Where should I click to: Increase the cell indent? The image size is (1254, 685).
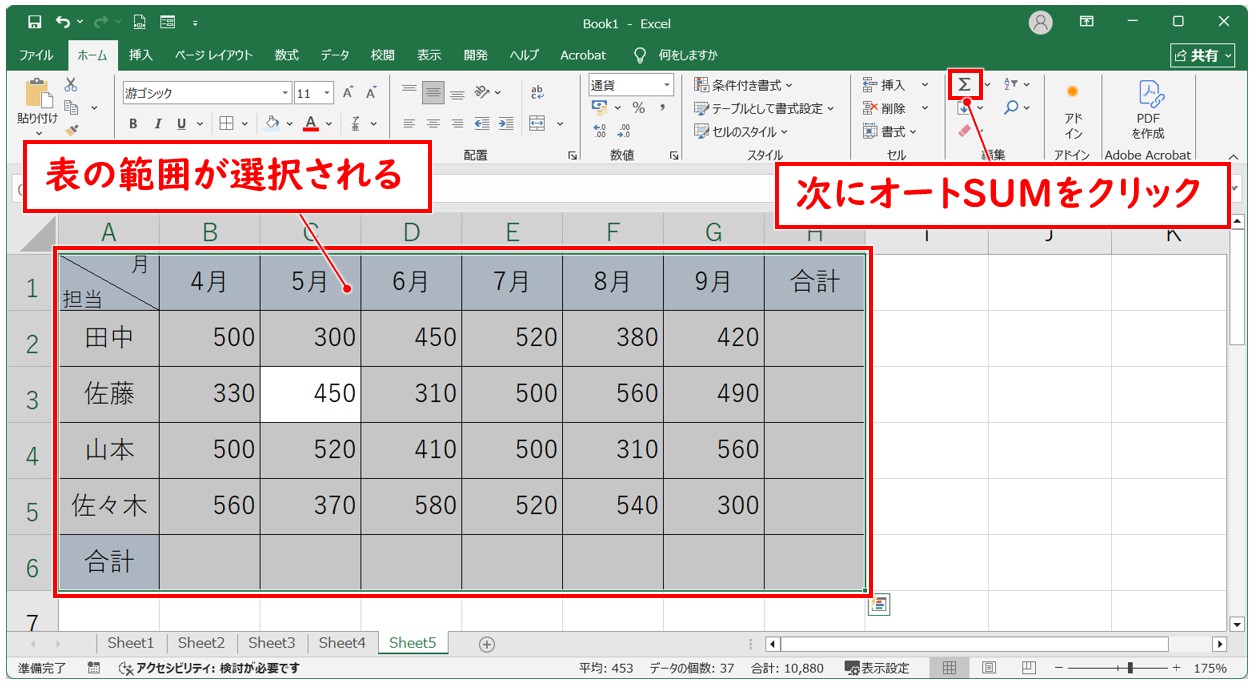click(x=505, y=124)
